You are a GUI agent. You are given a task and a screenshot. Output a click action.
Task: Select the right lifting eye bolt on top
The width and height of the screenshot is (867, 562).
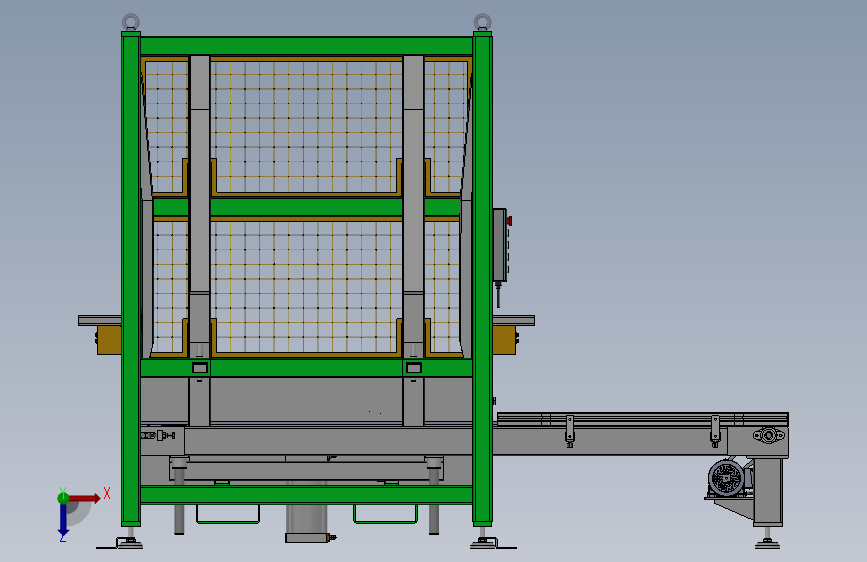(x=482, y=22)
